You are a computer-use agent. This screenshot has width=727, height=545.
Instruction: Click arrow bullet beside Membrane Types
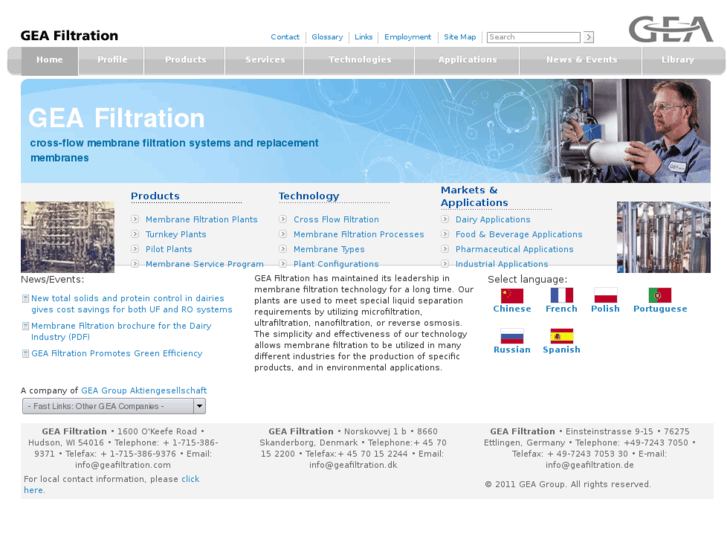point(283,249)
